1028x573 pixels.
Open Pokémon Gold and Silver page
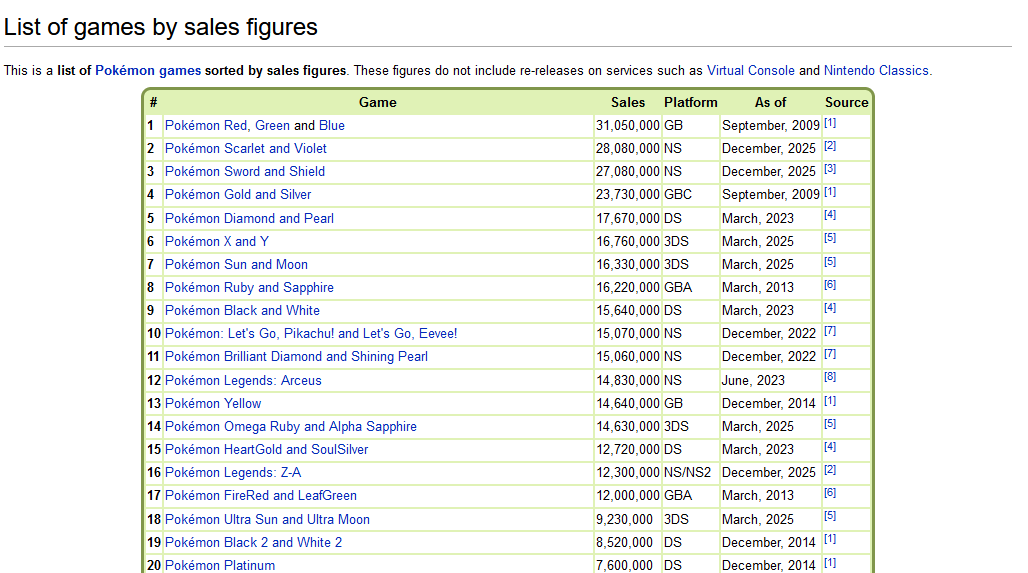click(x=238, y=195)
